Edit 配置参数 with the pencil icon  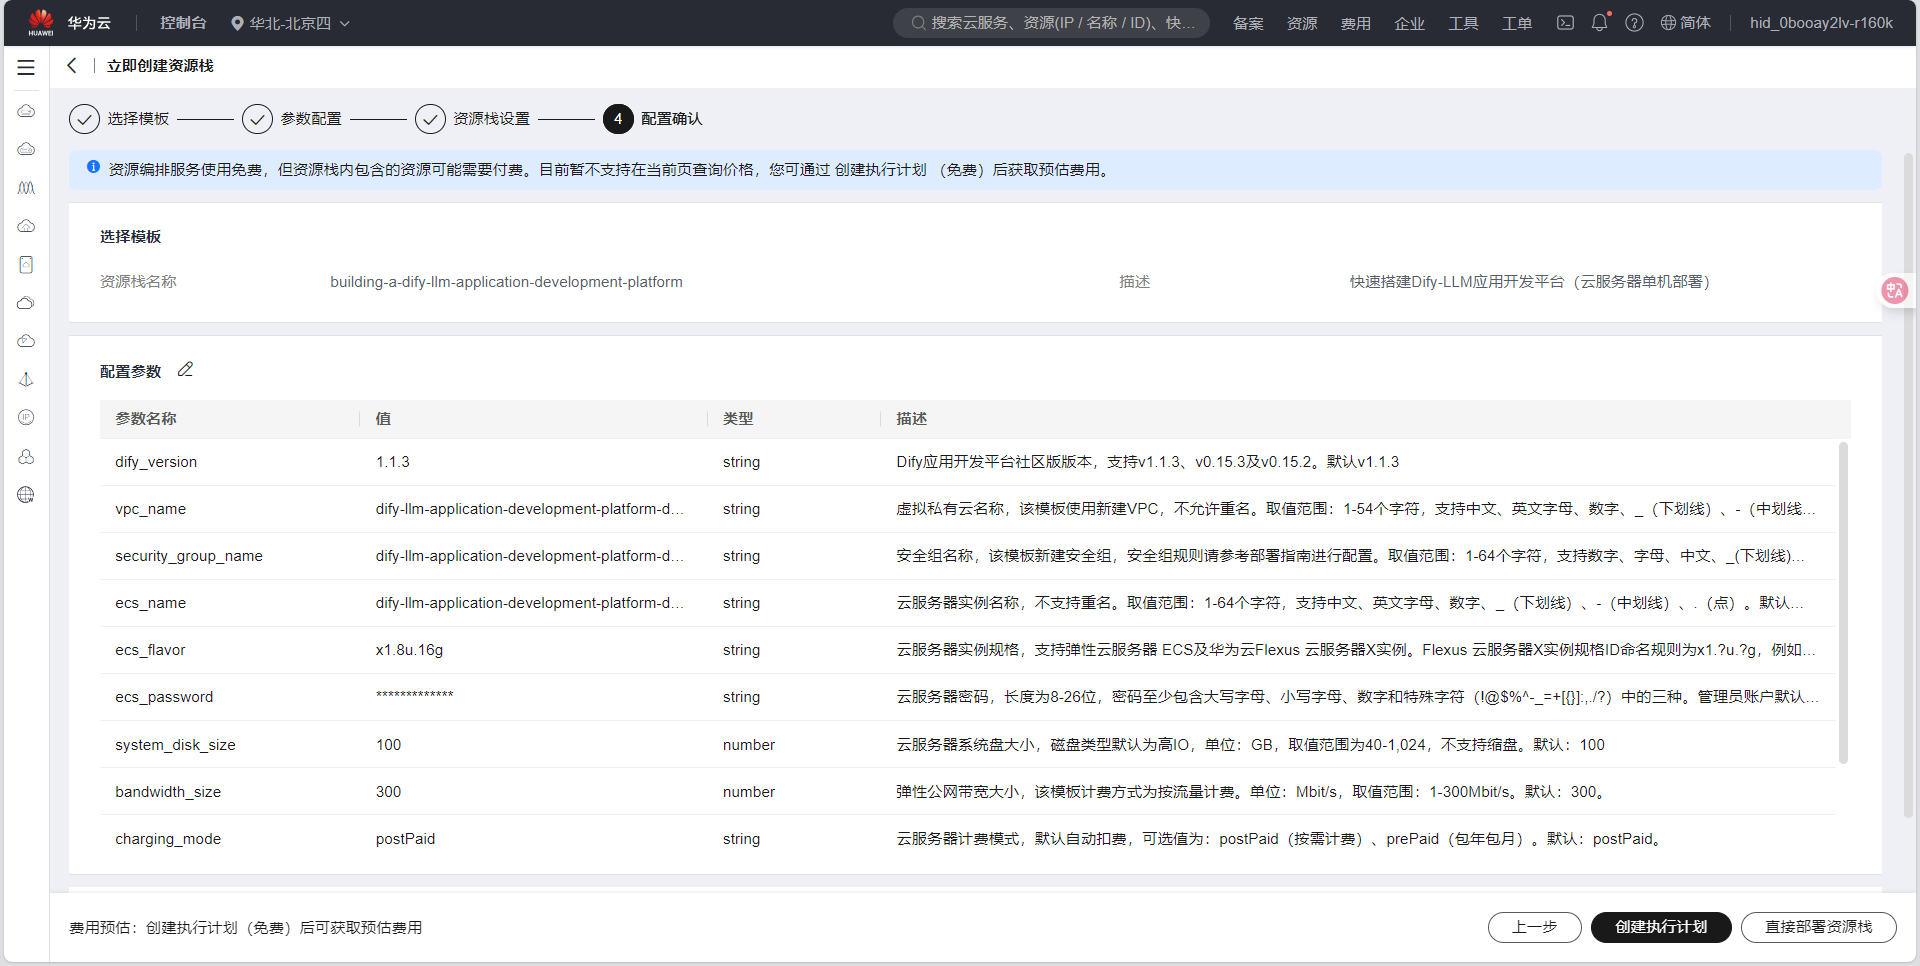click(x=185, y=370)
